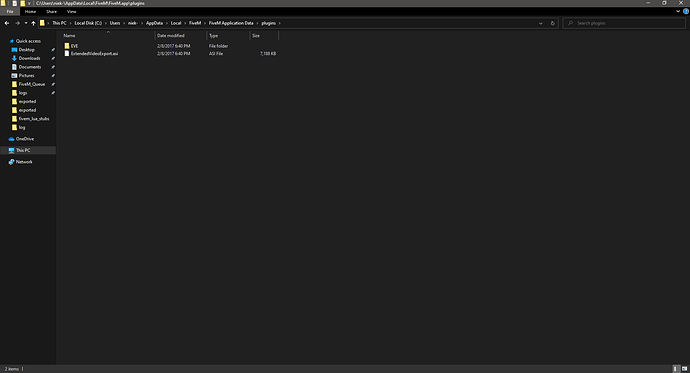This screenshot has height=373, width=690.
Task: Click the Forward navigation arrow
Action: point(17,23)
